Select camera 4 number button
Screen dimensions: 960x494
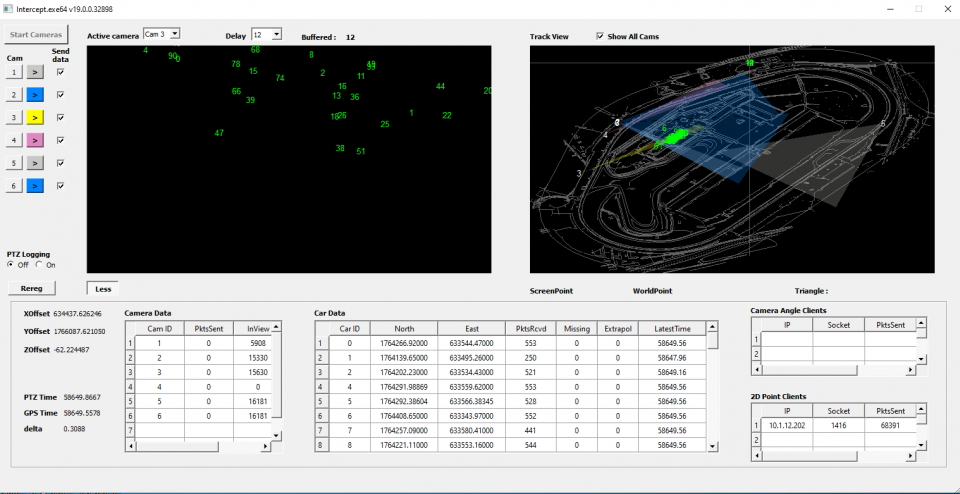coord(15,140)
